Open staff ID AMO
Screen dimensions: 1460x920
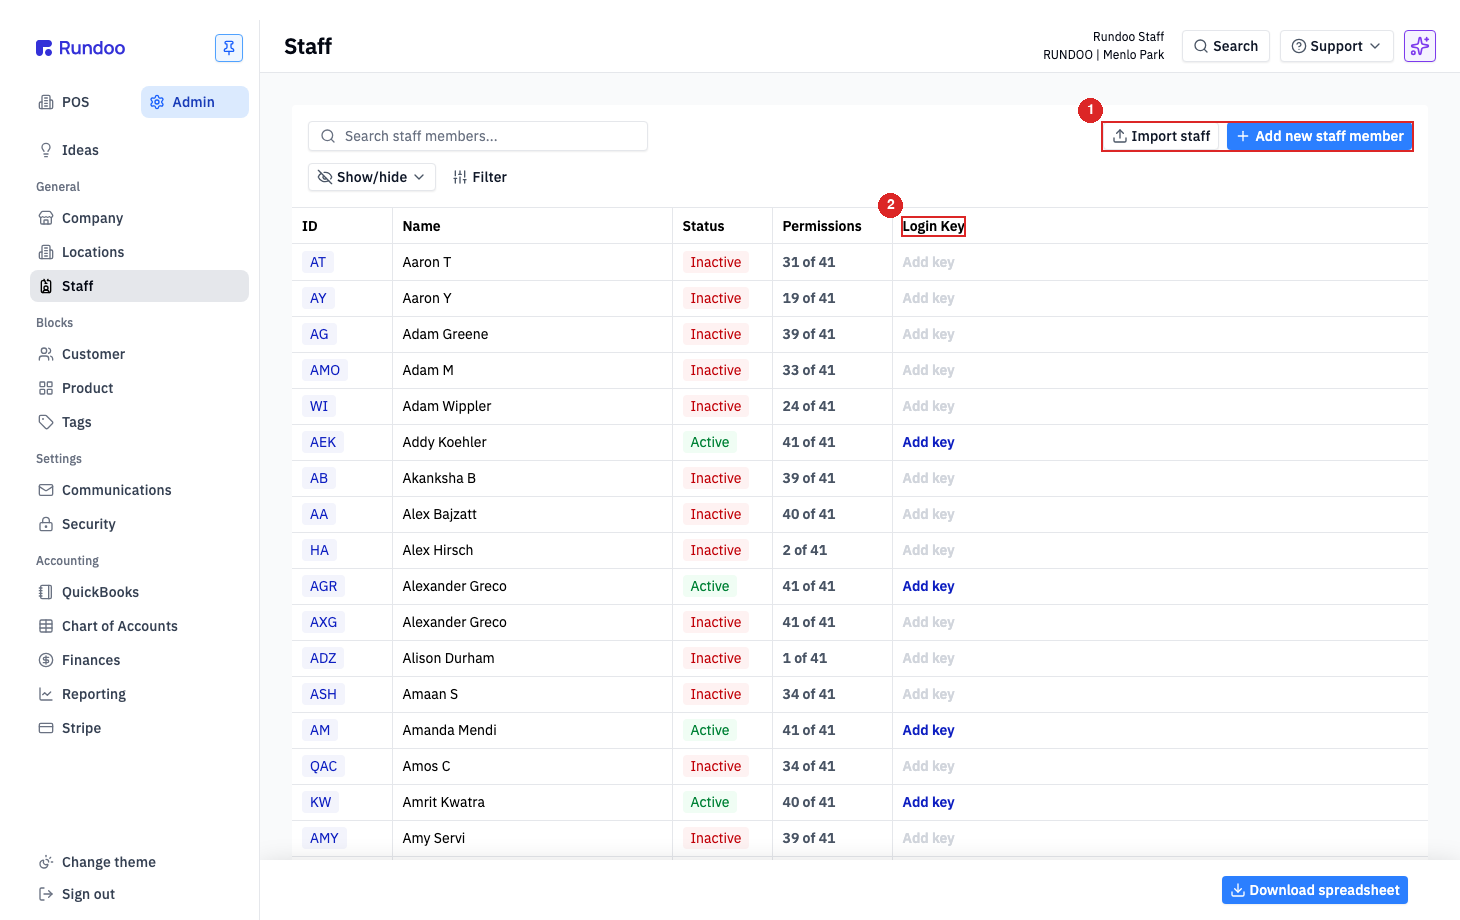coord(325,370)
